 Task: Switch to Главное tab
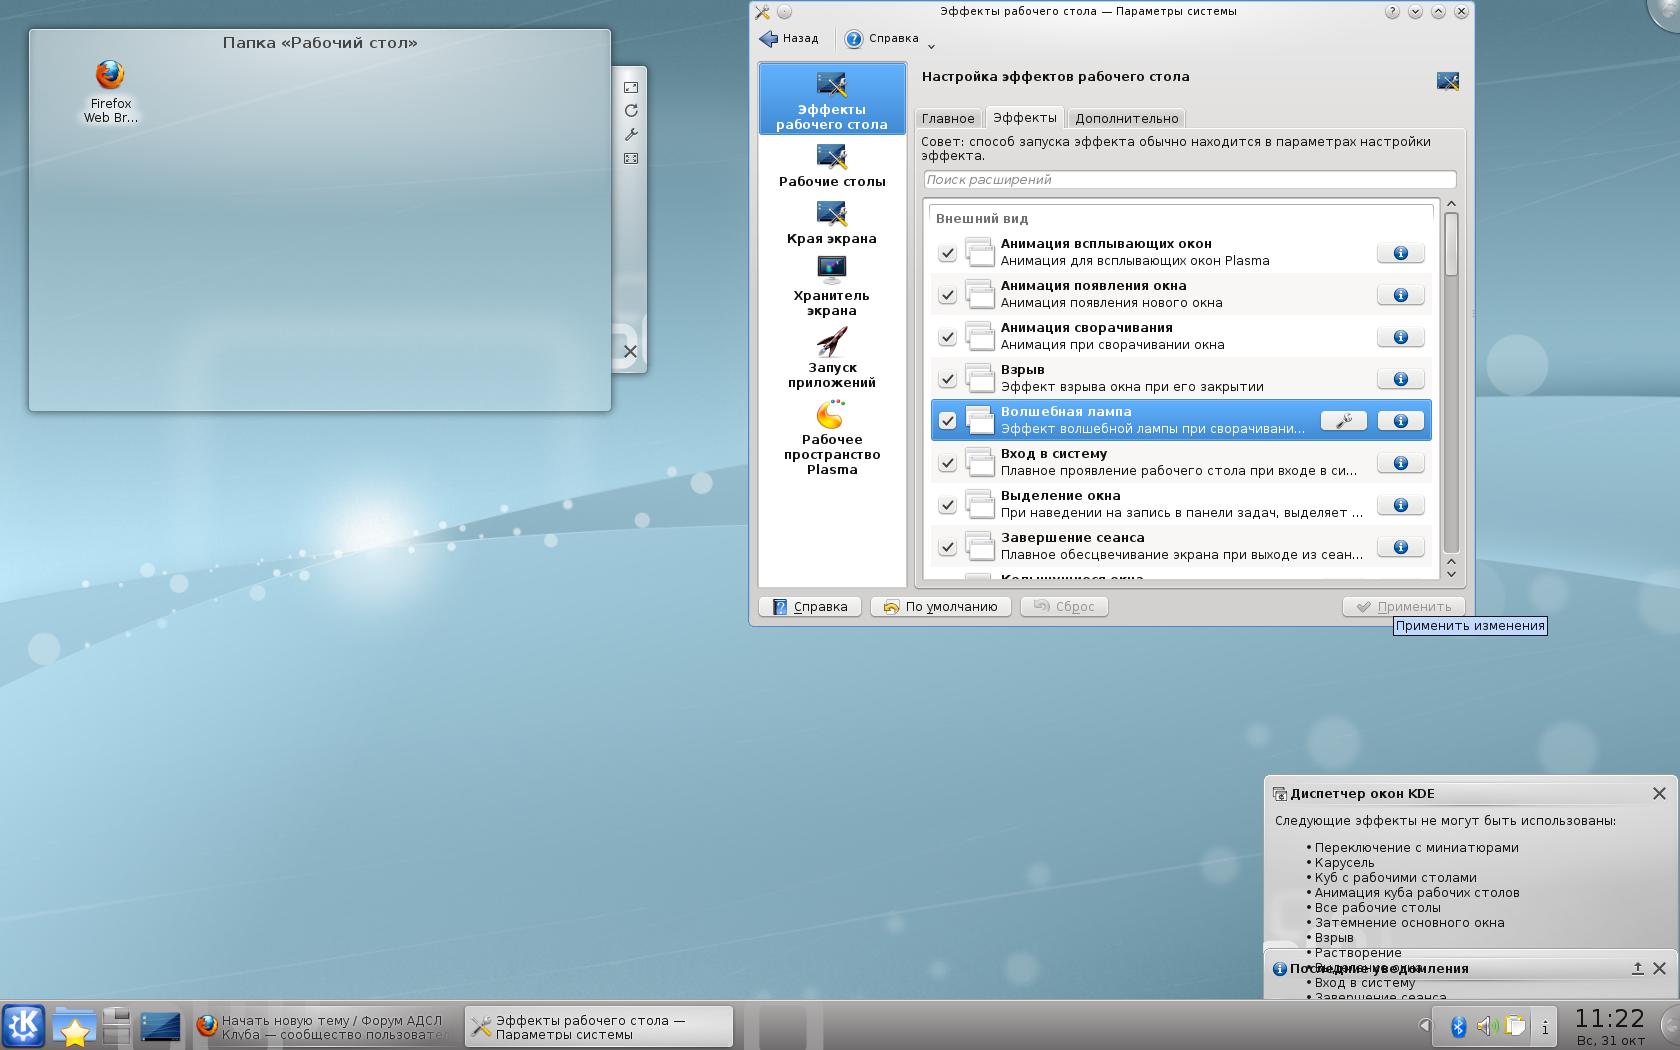[948, 118]
